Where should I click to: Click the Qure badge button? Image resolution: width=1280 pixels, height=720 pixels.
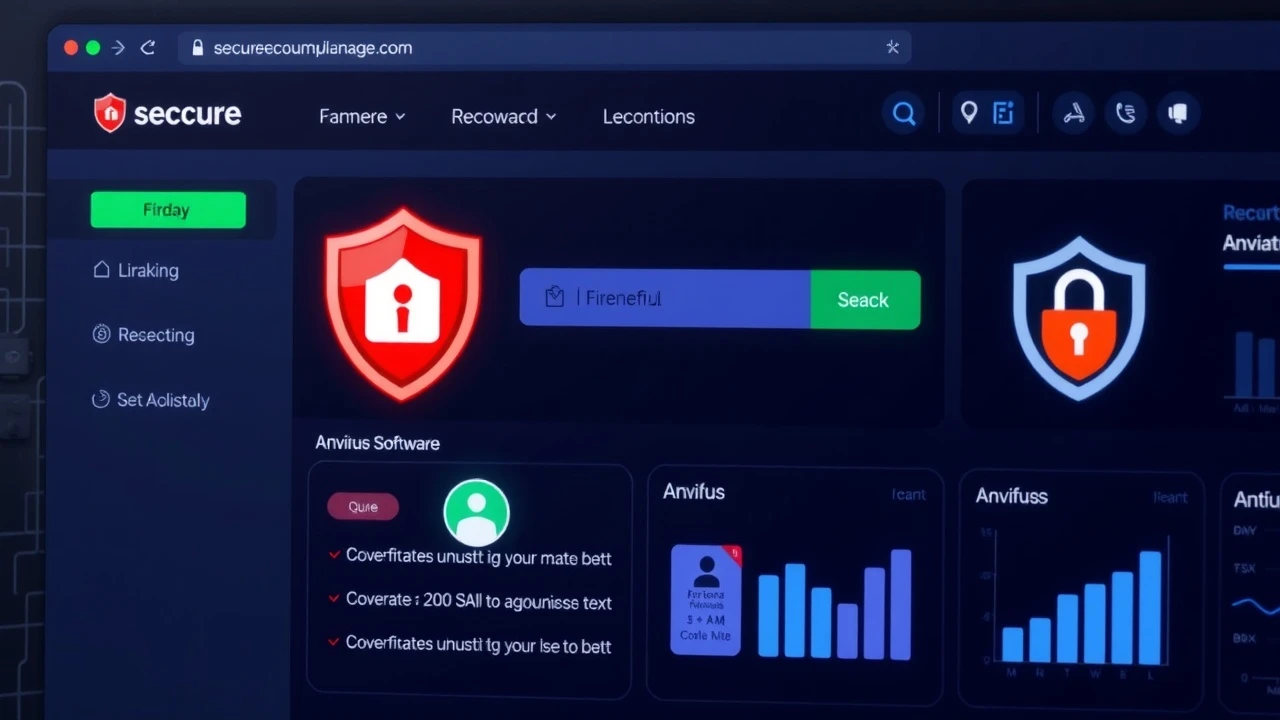(363, 507)
